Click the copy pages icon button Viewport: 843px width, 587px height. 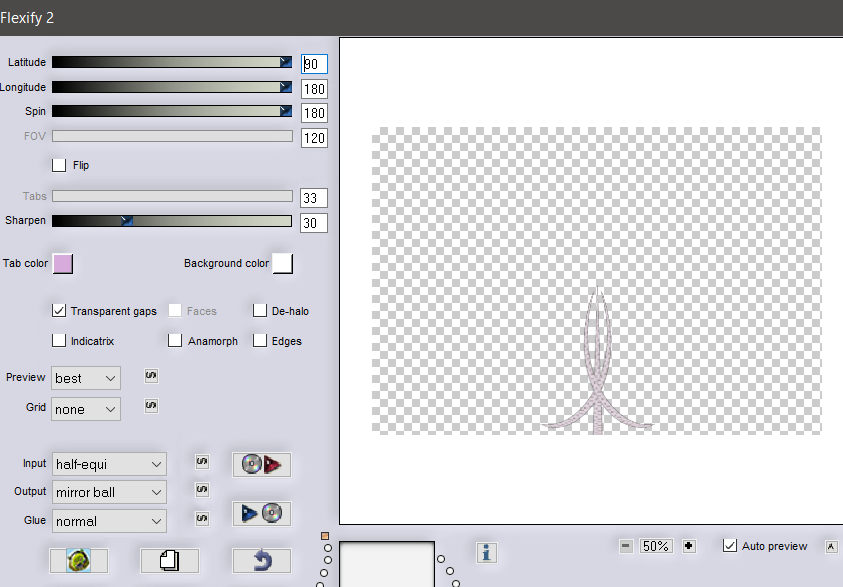pos(169,561)
